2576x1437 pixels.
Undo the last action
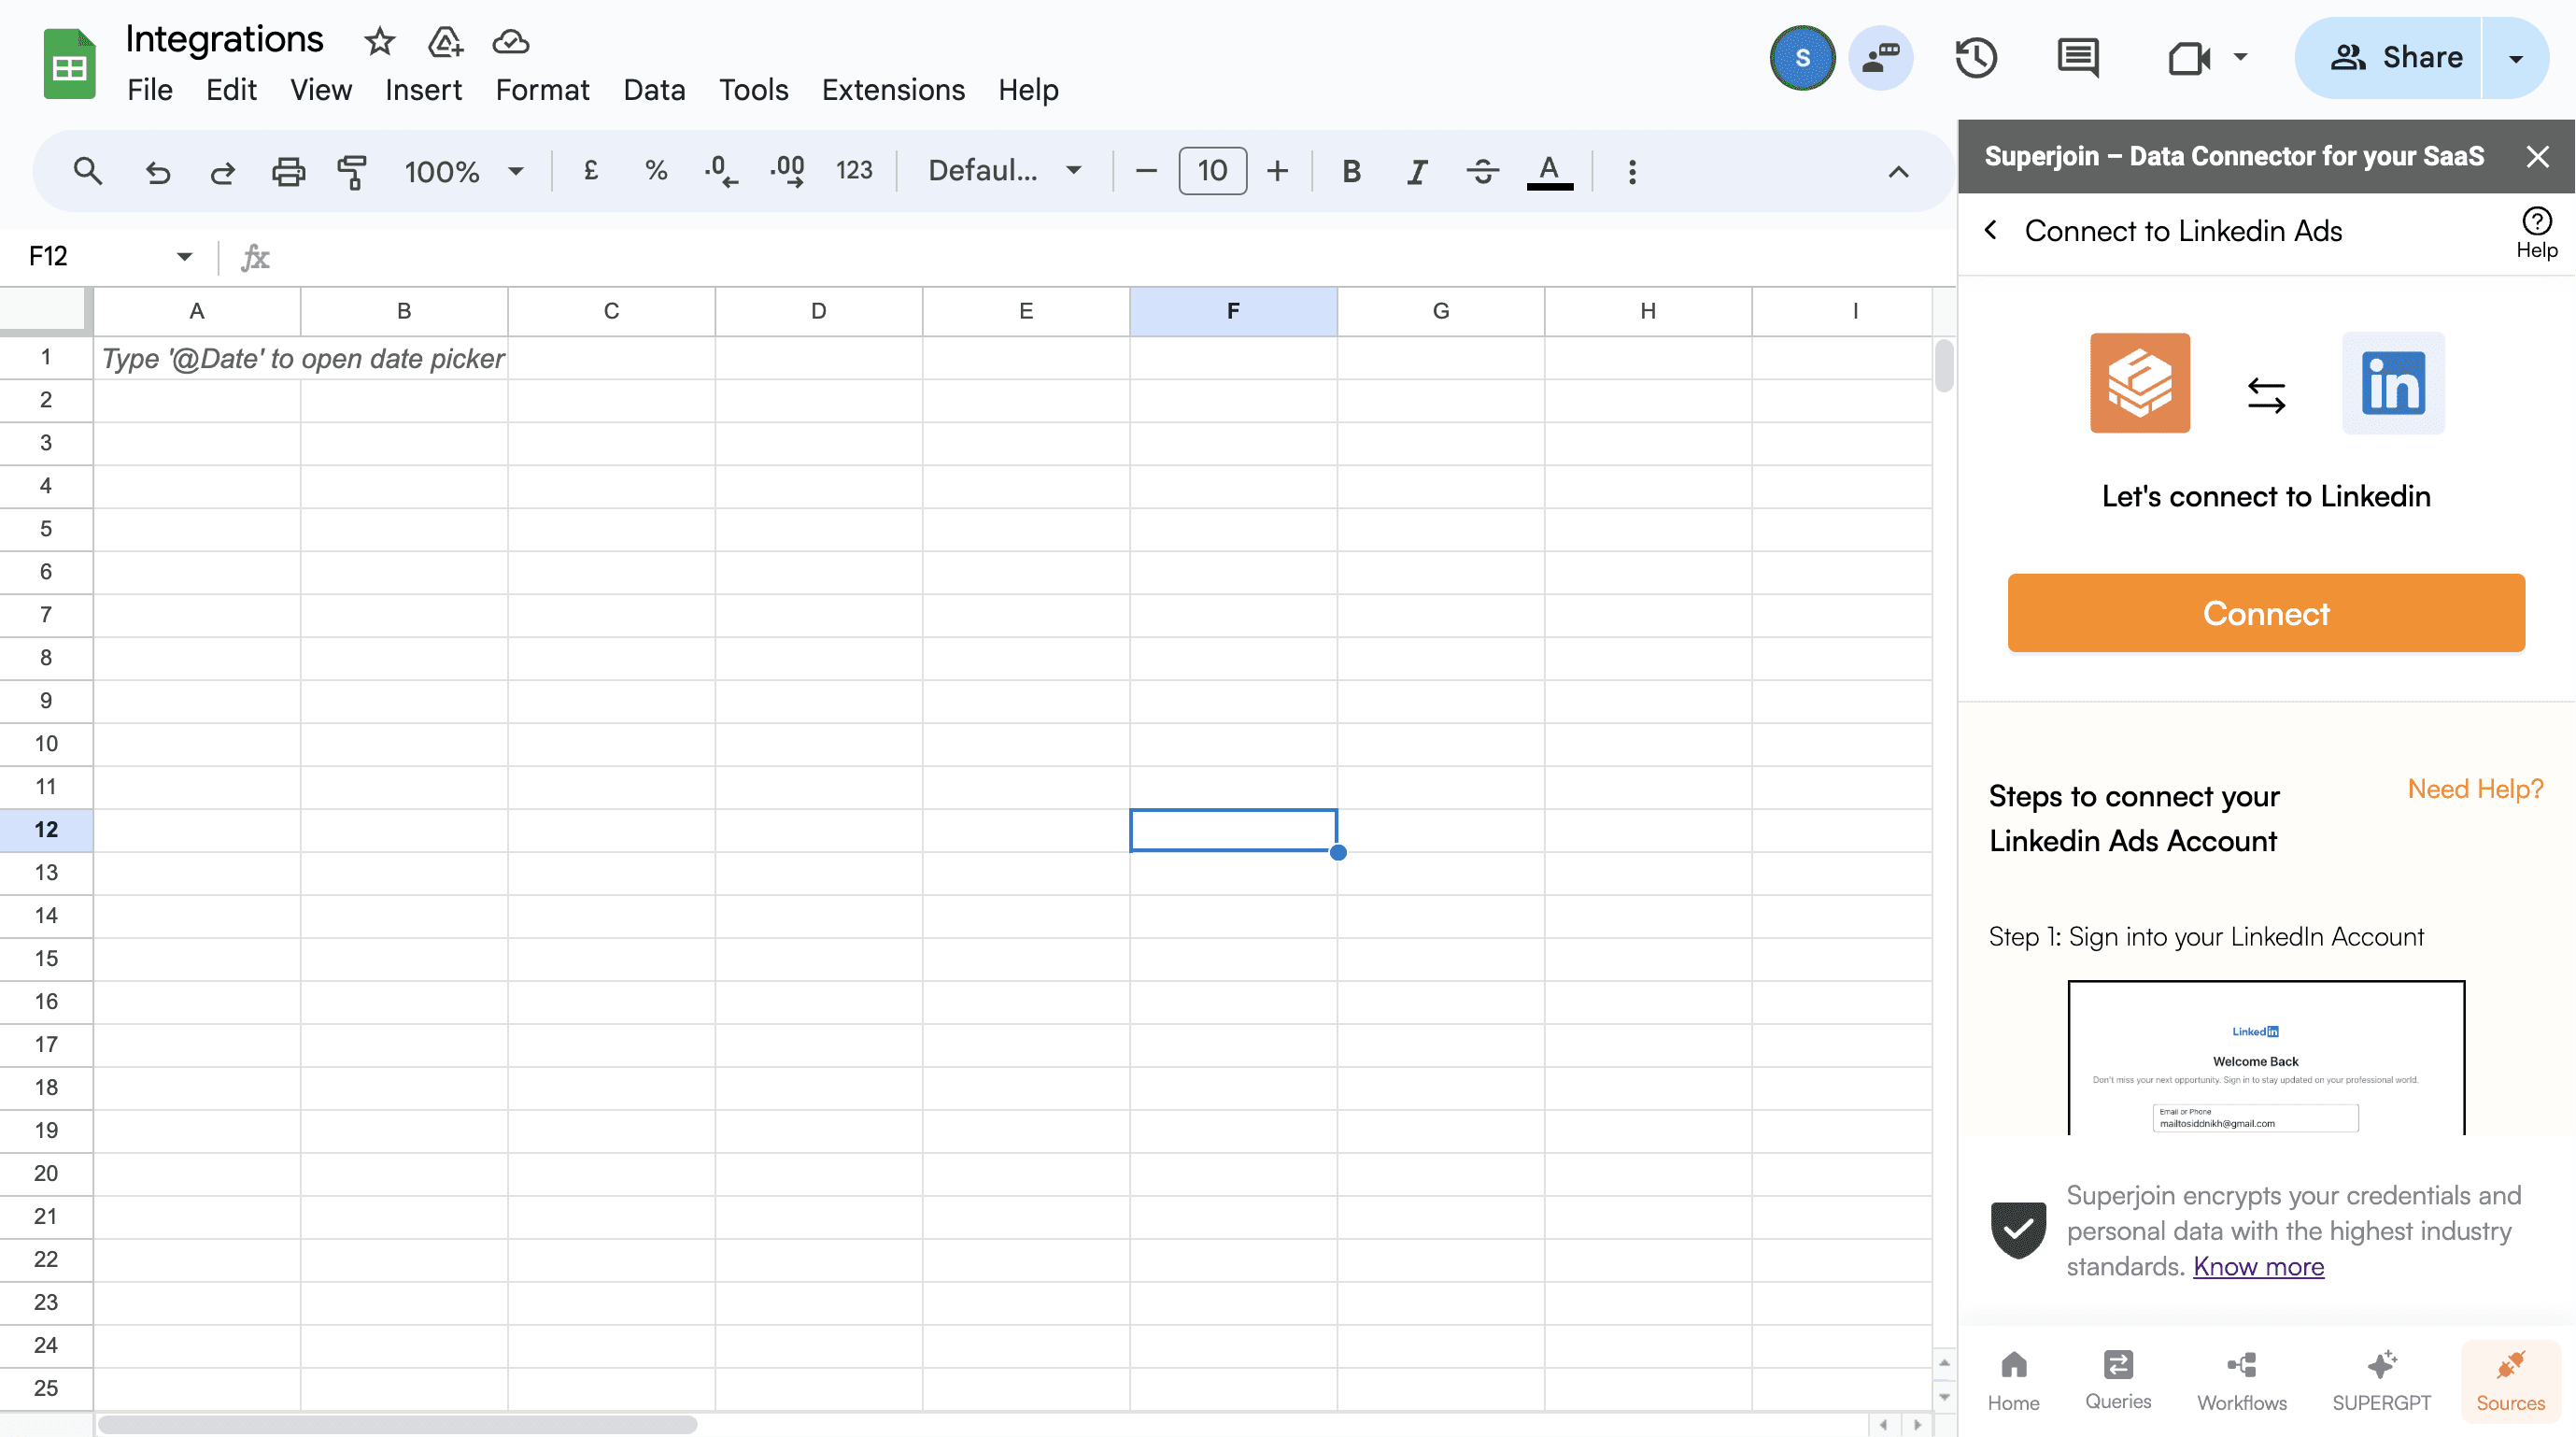coord(157,172)
